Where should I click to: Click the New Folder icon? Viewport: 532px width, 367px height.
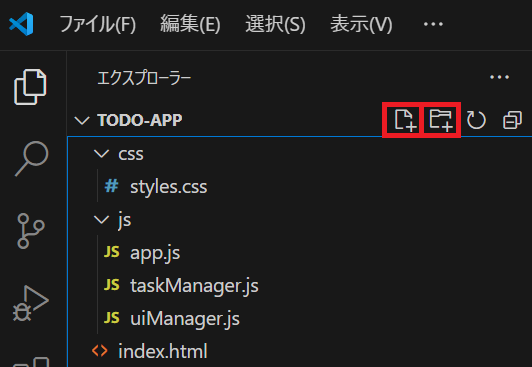click(x=441, y=120)
